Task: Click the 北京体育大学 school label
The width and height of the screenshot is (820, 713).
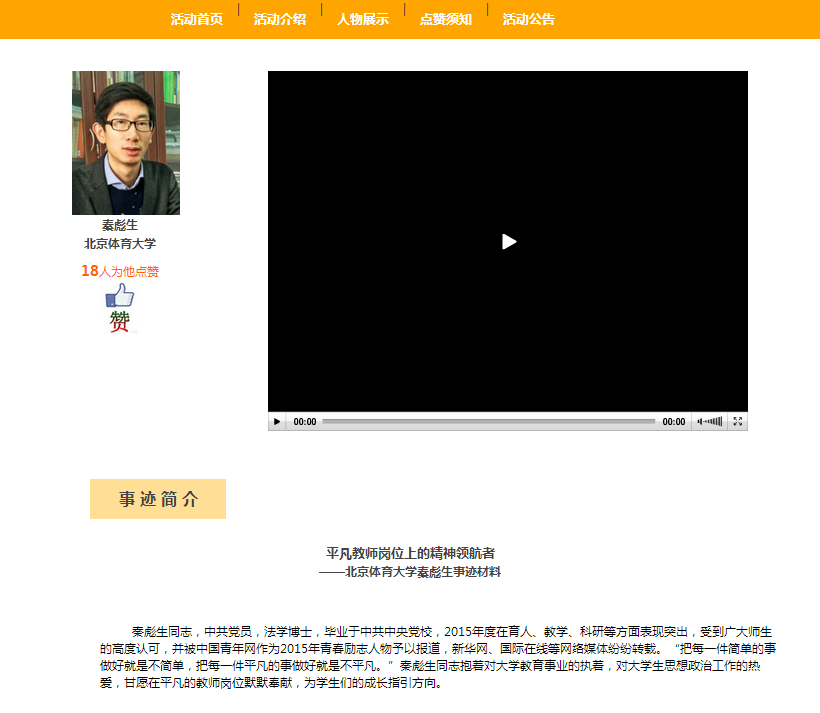Action: point(117,243)
